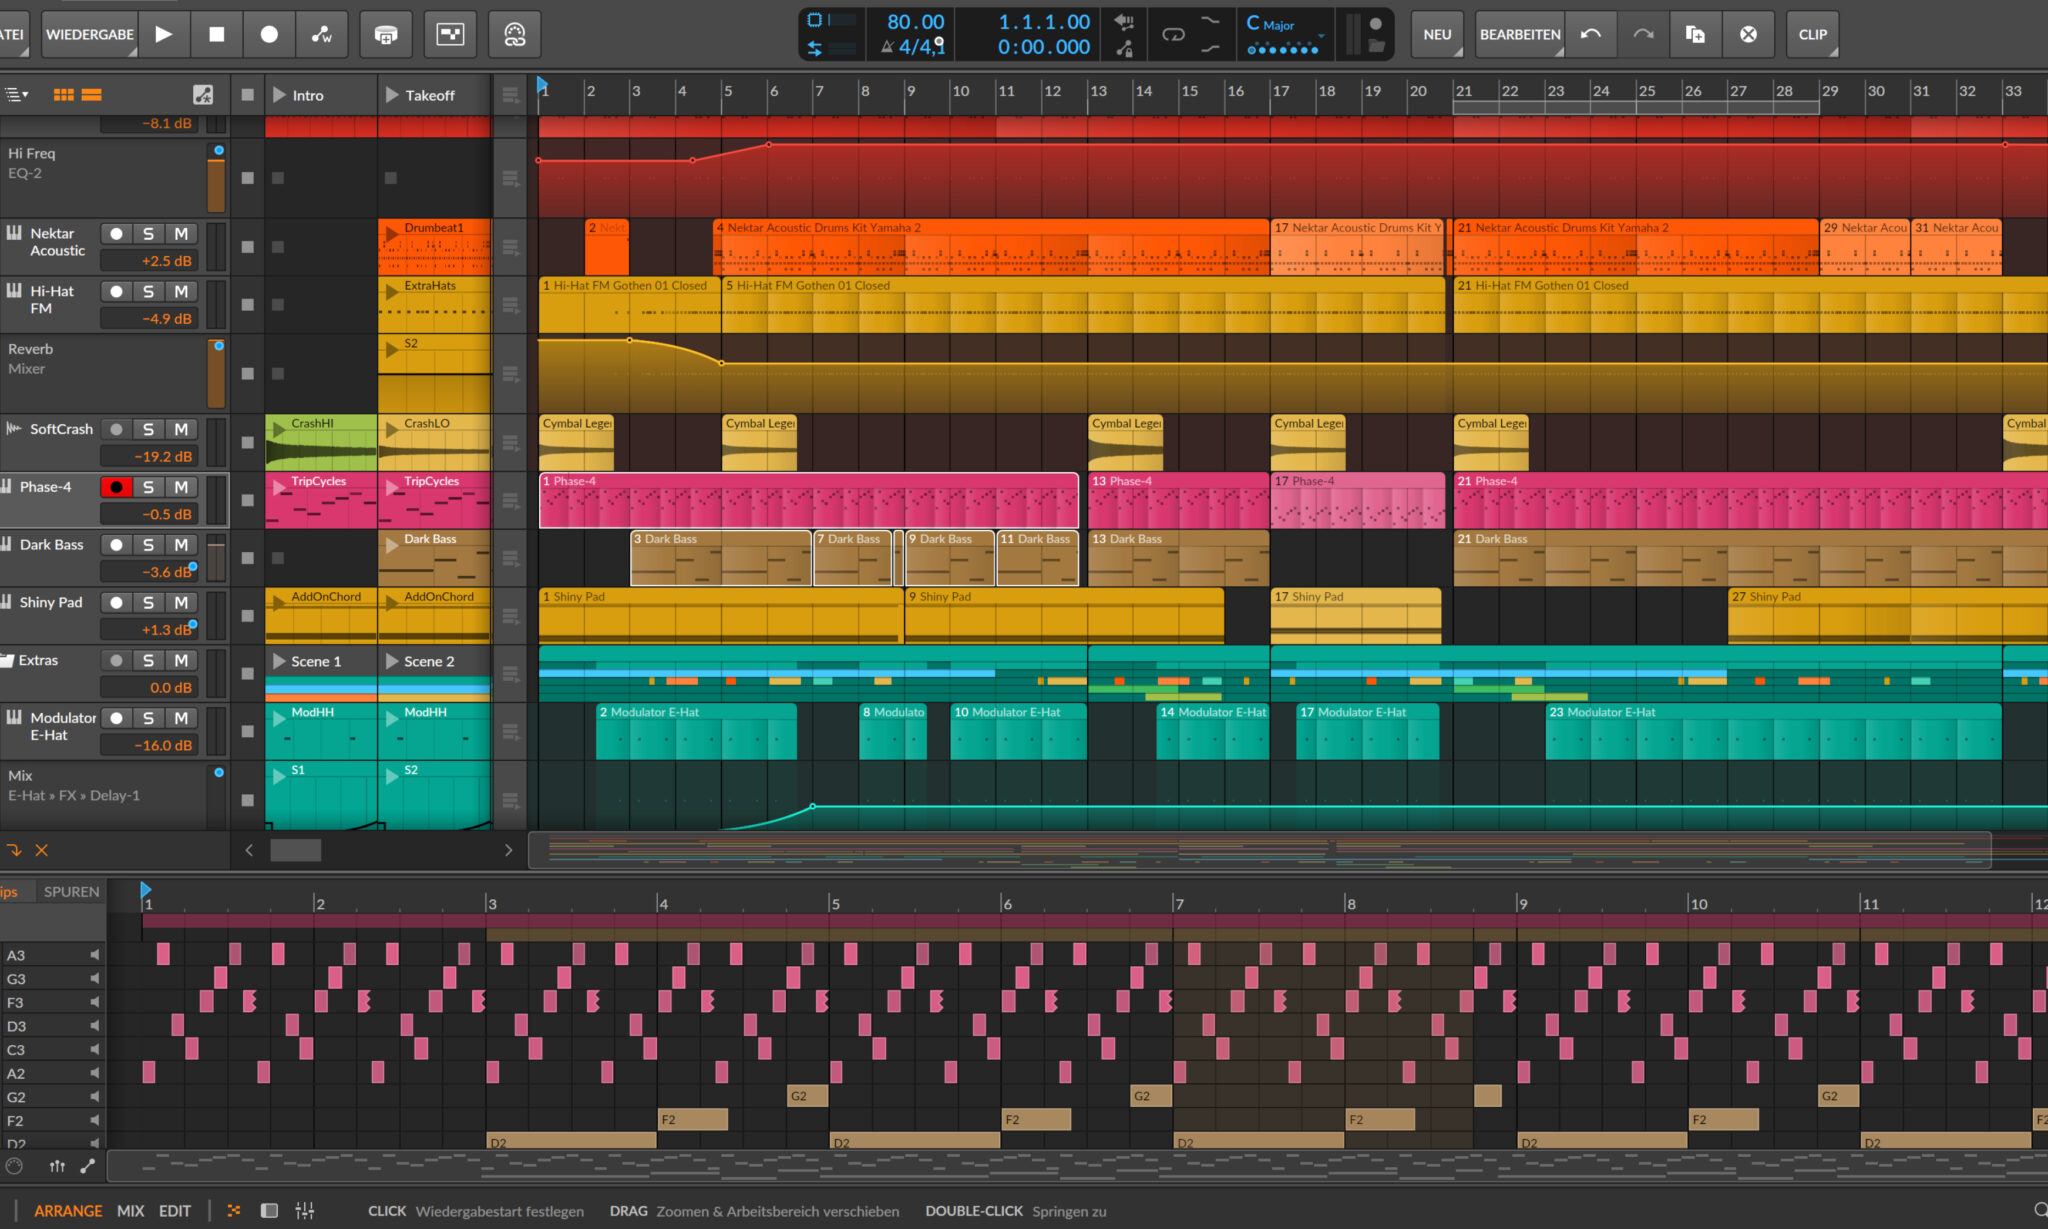This screenshot has height=1229, width=2048.
Task: Open the BEARBEITEN dropdown menu
Action: (x=1519, y=34)
